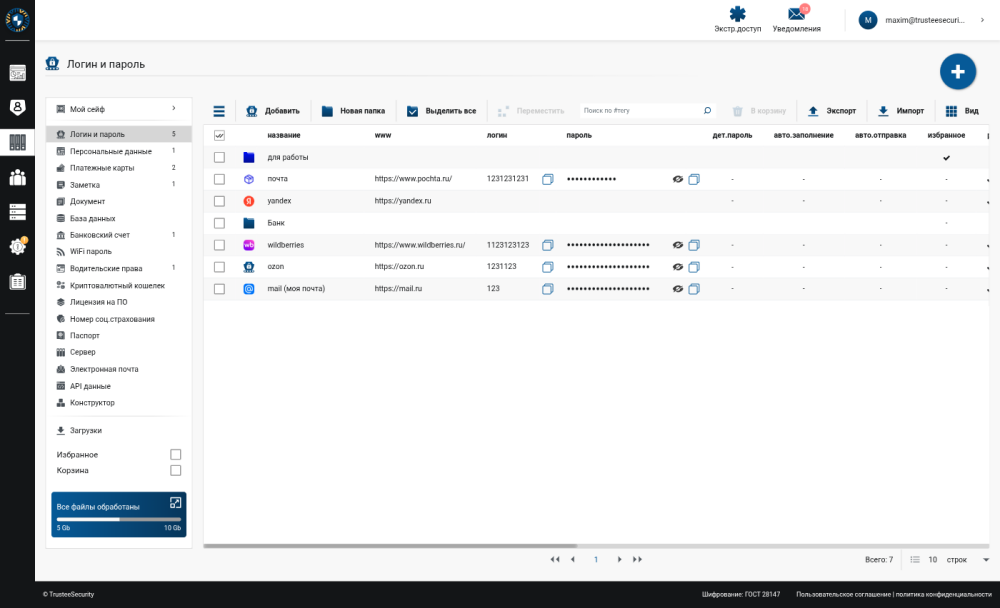1000x608 pixels.
Task: Copy password for the ozon entry
Action: pyautogui.click(x=694, y=267)
